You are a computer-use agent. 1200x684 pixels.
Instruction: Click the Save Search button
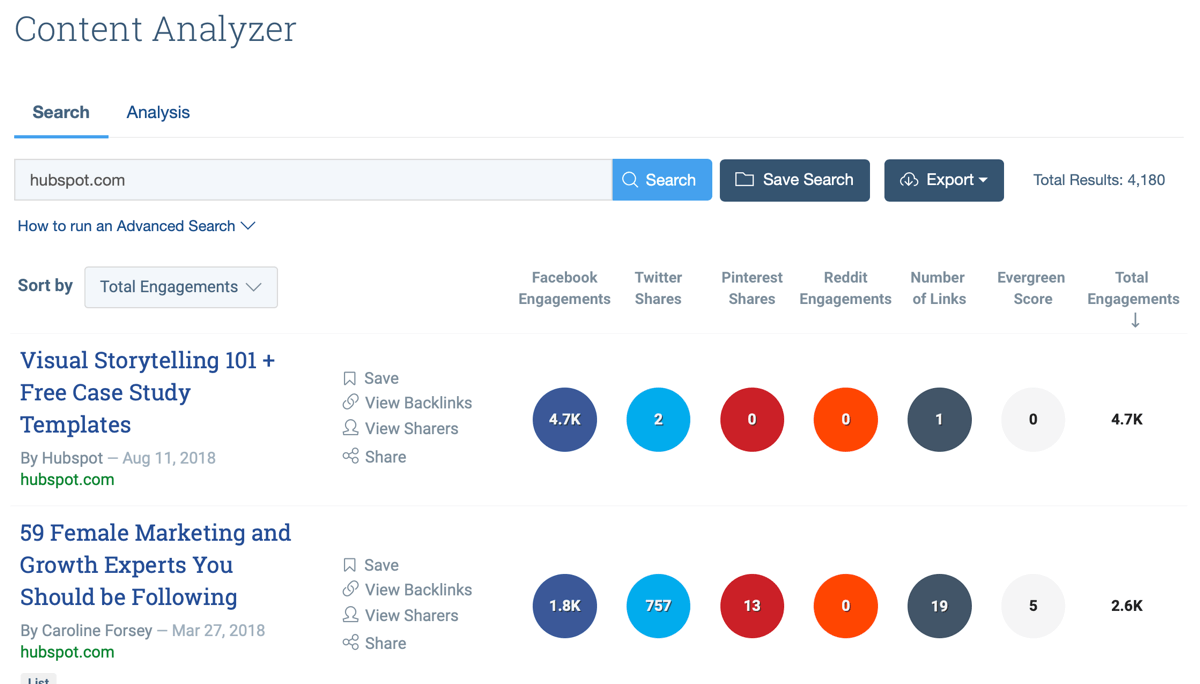click(795, 180)
